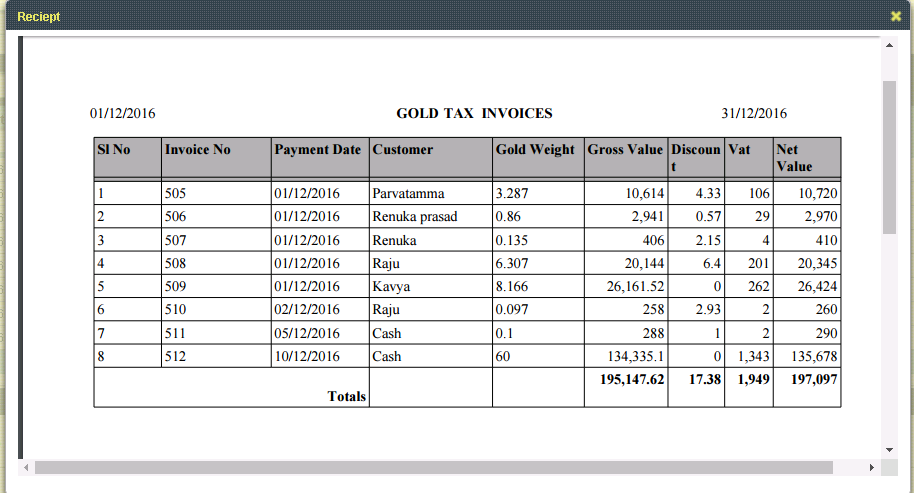This screenshot has width=914, height=493.
Task: Select the Renuka prasad customer cell
Action: coord(415,216)
